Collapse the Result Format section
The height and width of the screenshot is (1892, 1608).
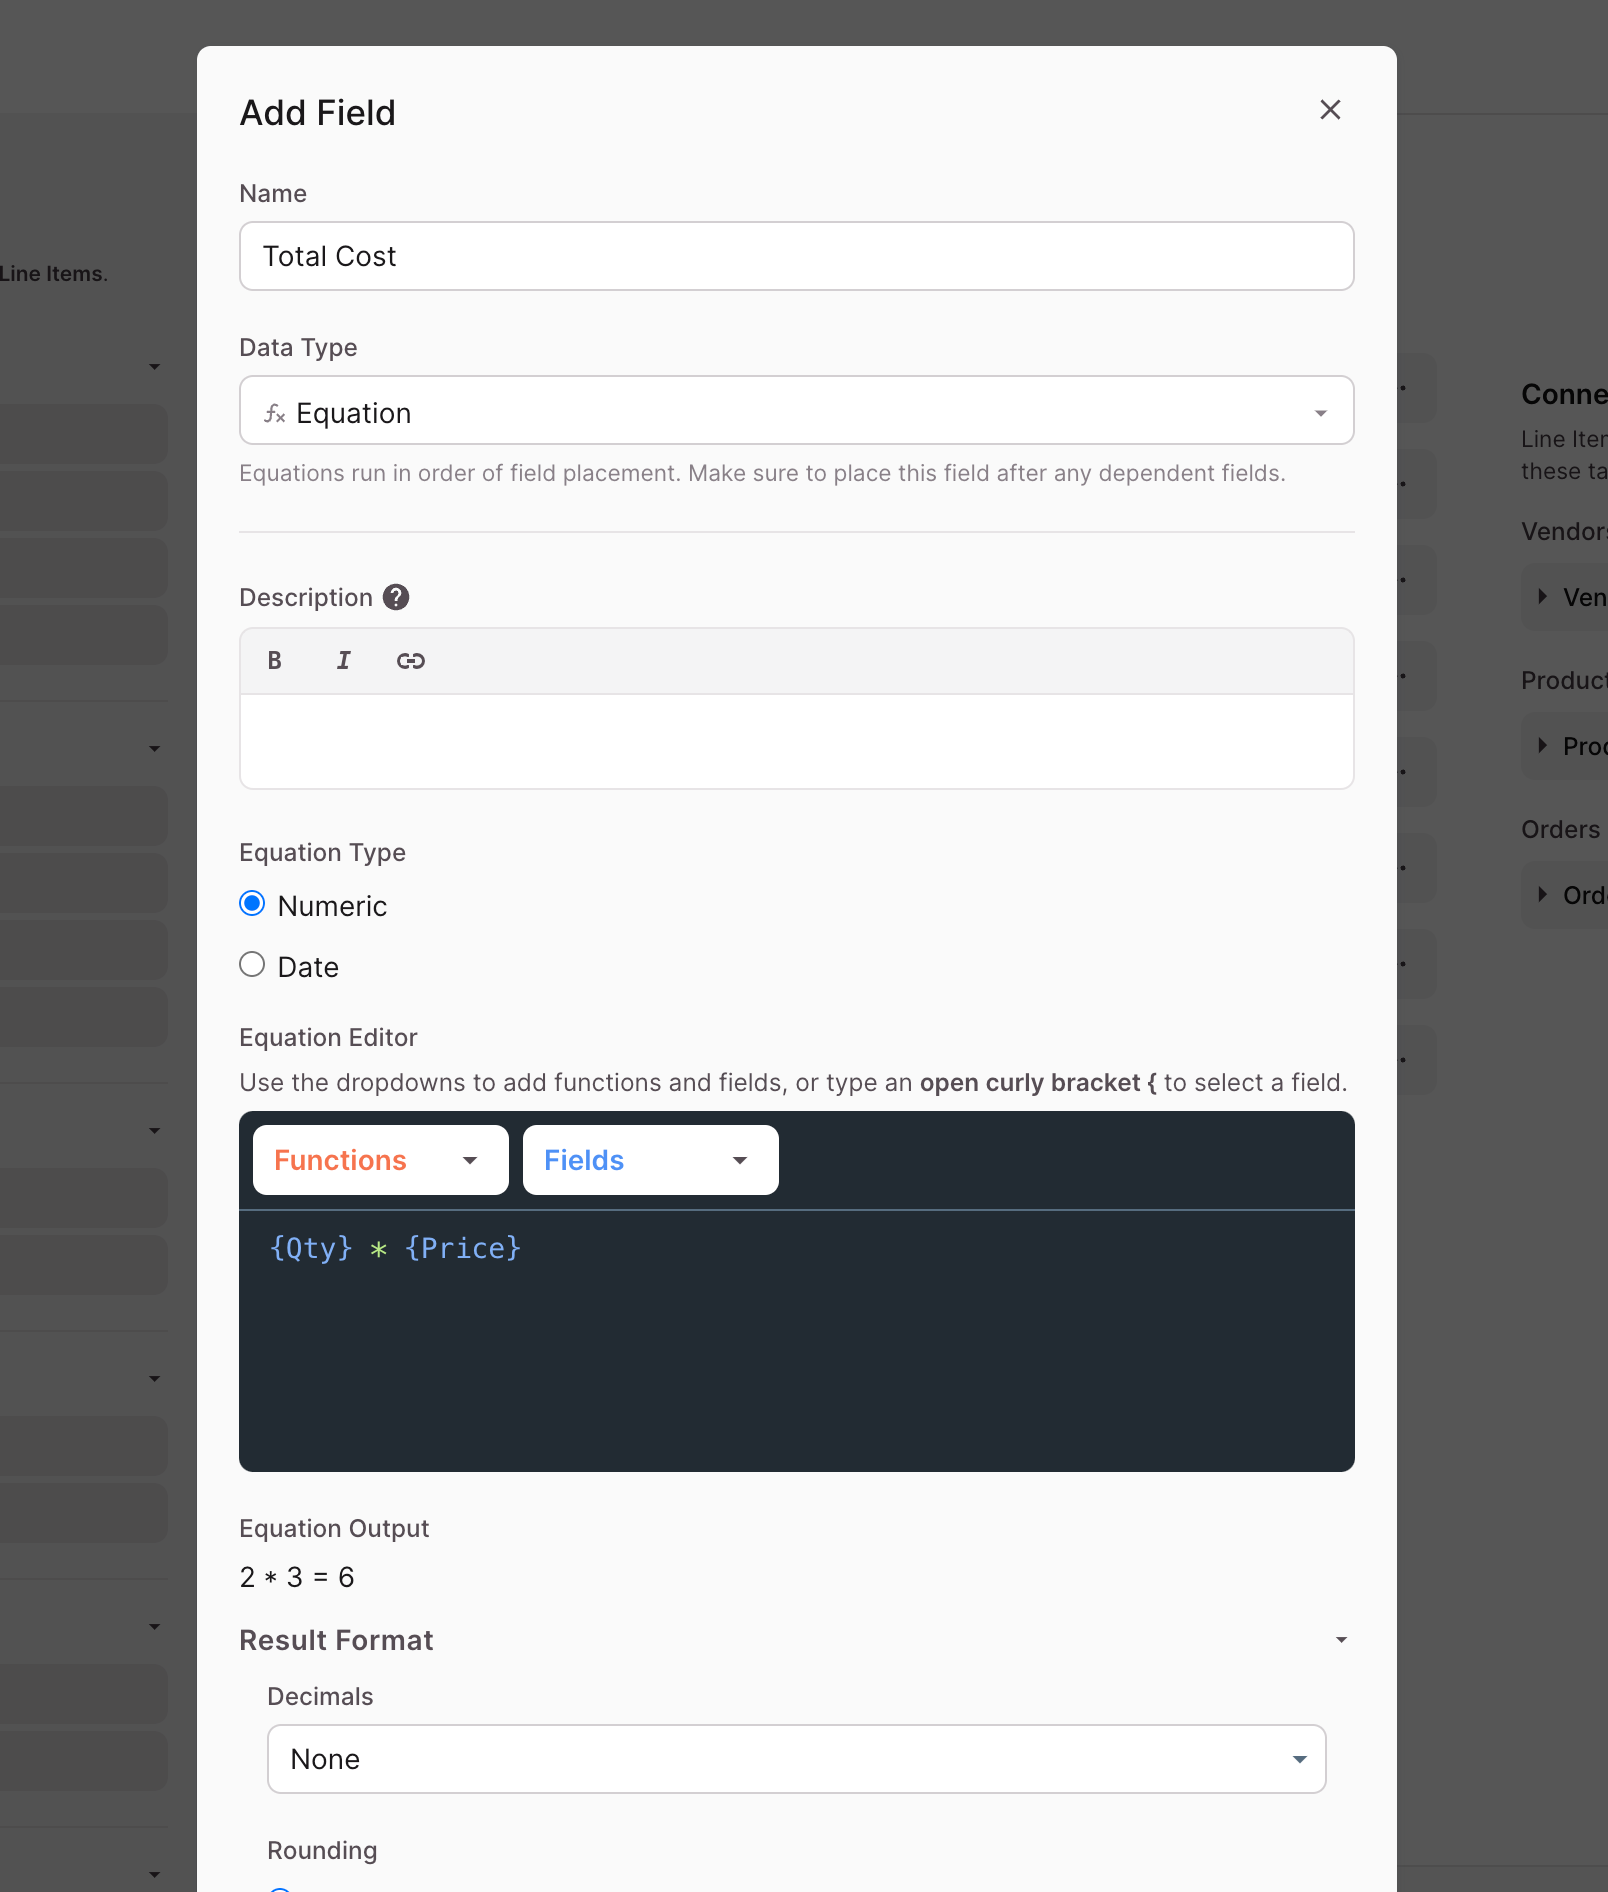[x=1341, y=1640]
